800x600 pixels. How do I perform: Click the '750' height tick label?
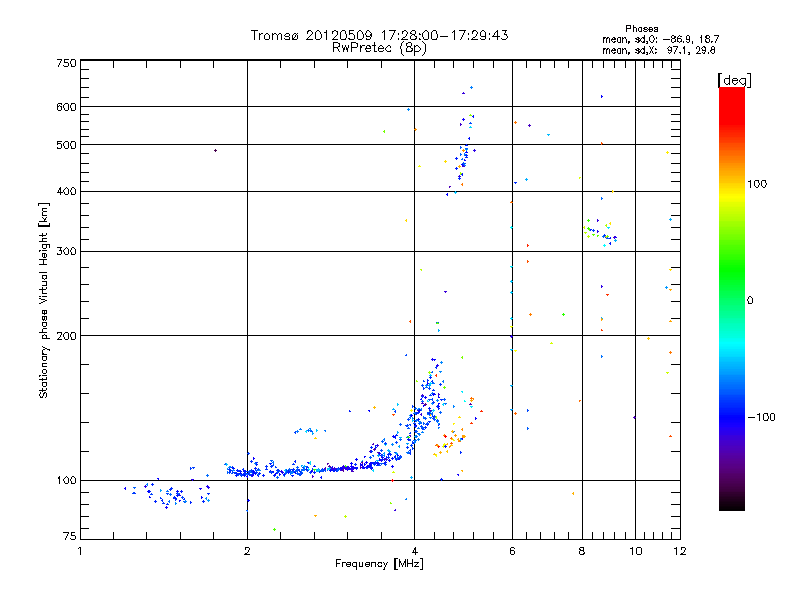66,63
